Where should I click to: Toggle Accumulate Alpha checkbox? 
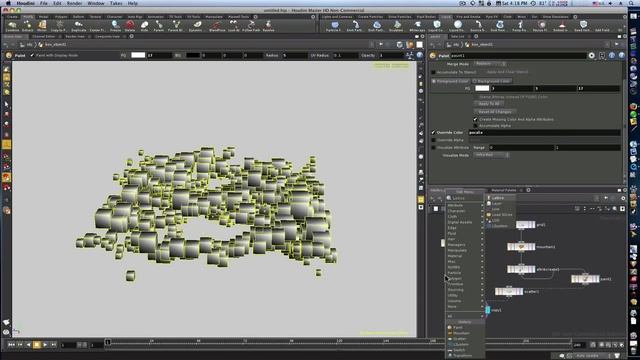click(476, 126)
